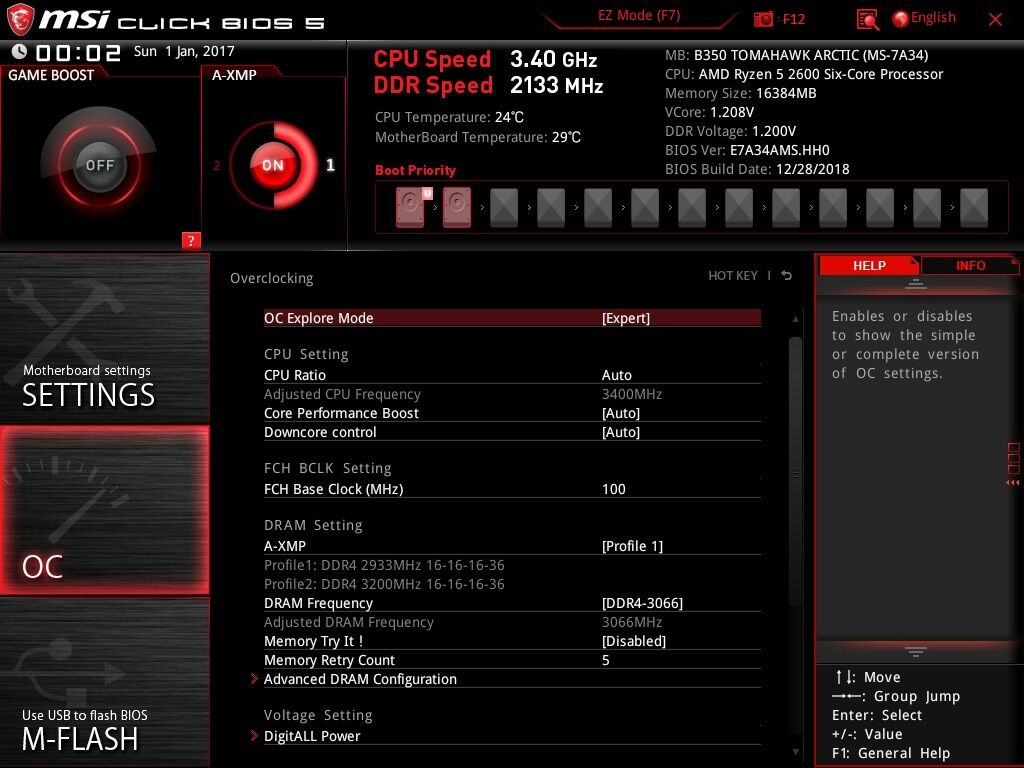This screenshot has width=1024, height=768.
Task: Take a screenshot with the F12 camera icon
Action: [x=763, y=19]
